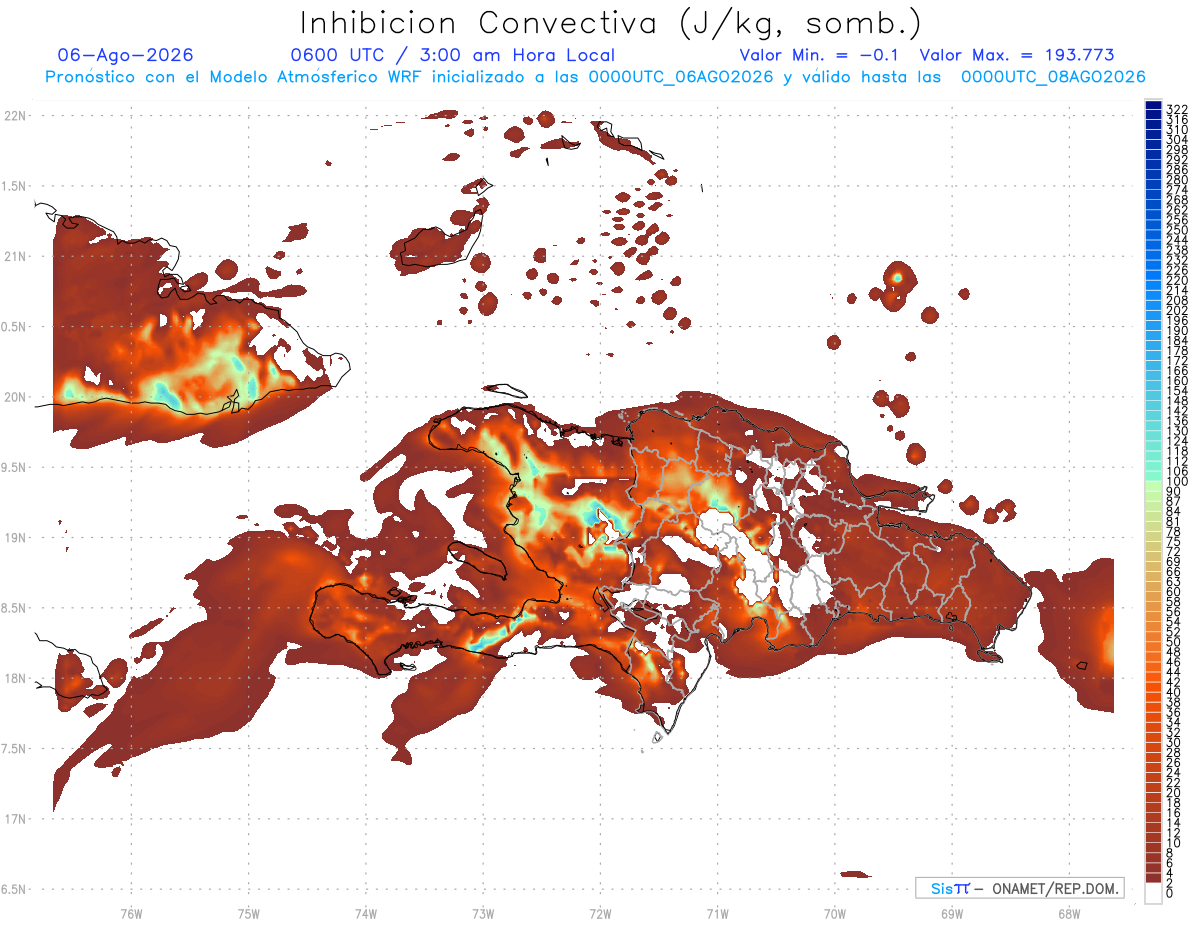This screenshot has height=927, width=1200.
Task: Click the "21N" latitude label
Action: 16,257
